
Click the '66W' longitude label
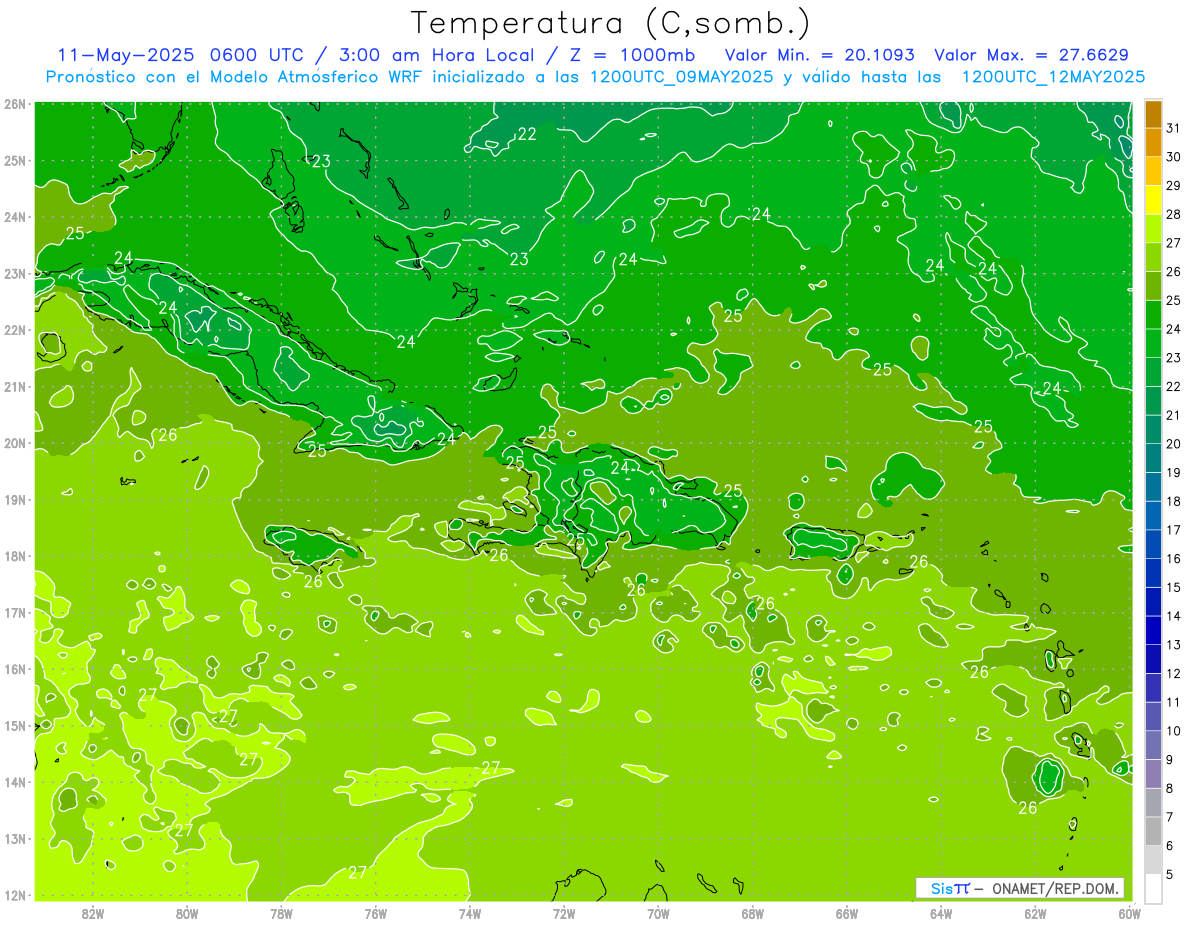(847, 913)
